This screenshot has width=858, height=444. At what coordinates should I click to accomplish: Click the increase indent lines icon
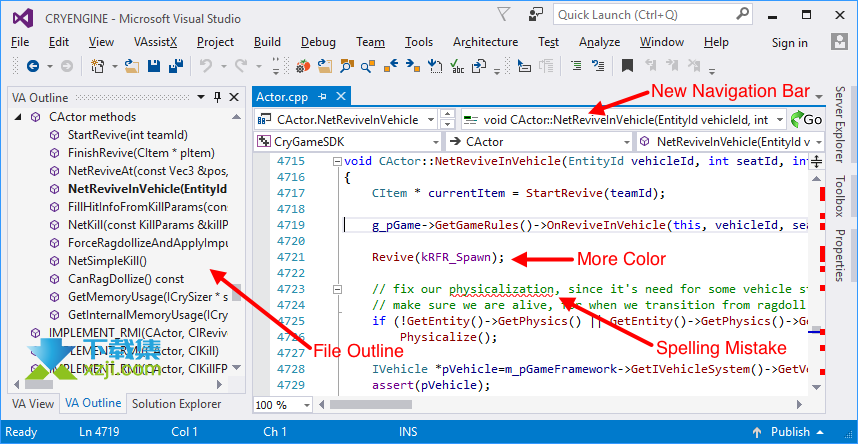click(576, 66)
